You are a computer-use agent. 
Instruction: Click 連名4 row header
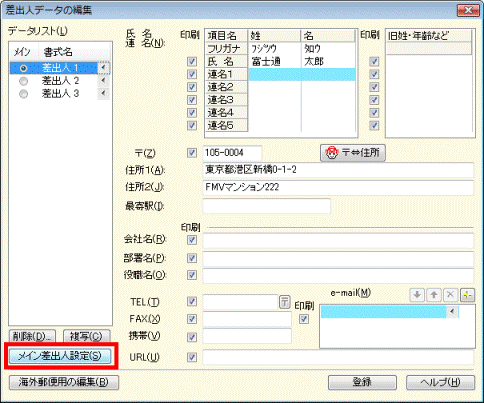coord(227,113)
